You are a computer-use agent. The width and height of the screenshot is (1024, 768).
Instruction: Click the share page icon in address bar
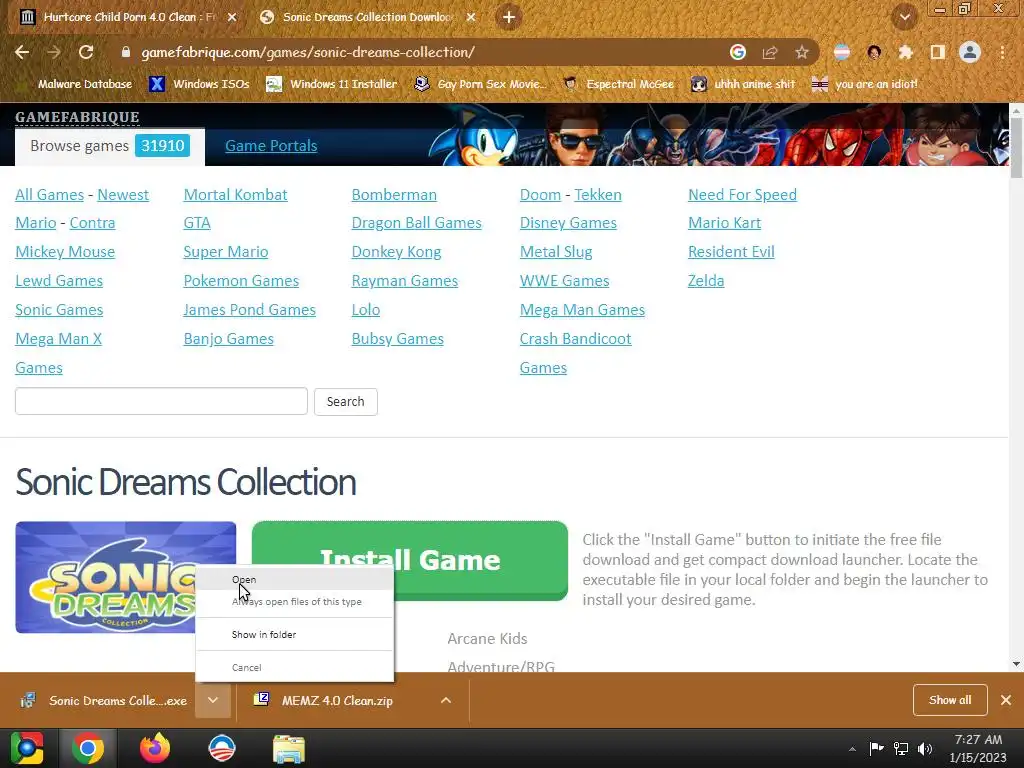(x=770, y=52)
